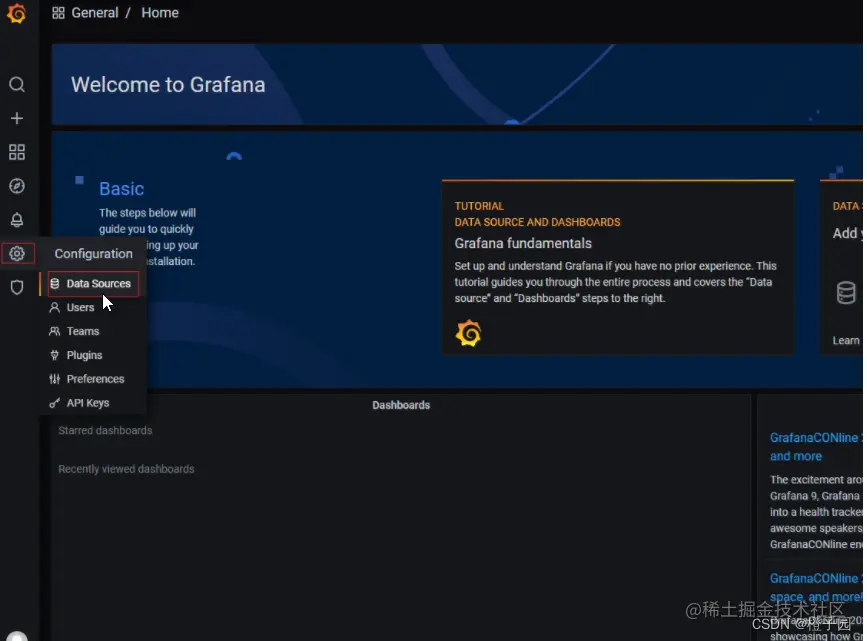867x641 pixels.
Task: Click the Dashboards panel title
Action: (401, 405)
